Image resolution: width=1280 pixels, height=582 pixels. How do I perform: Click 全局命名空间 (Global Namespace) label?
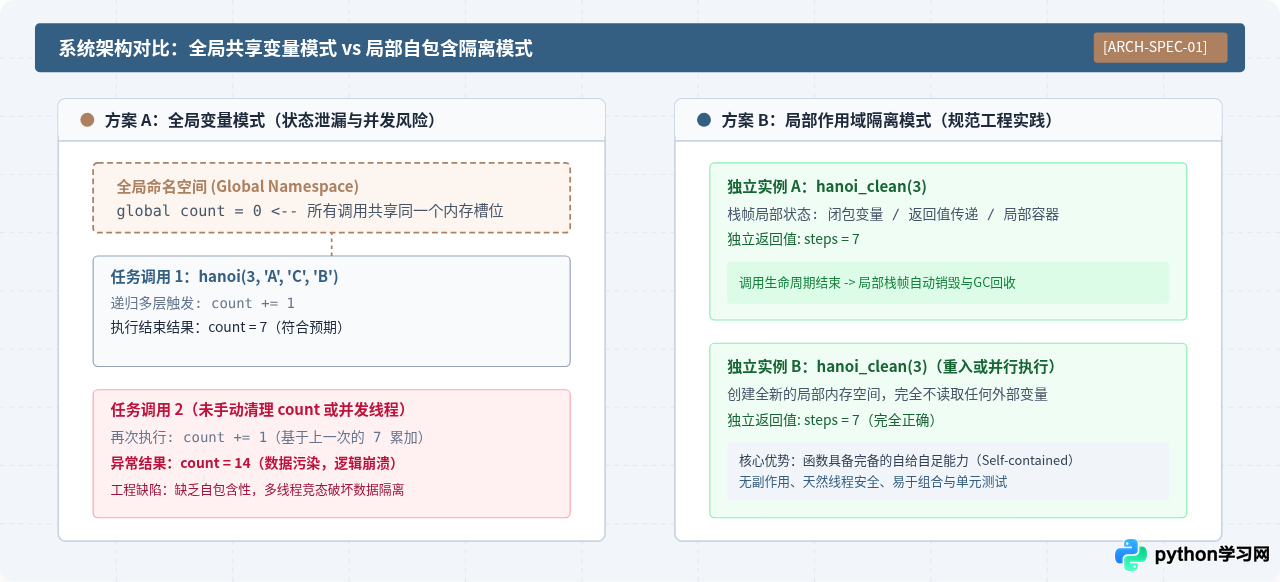238,186
